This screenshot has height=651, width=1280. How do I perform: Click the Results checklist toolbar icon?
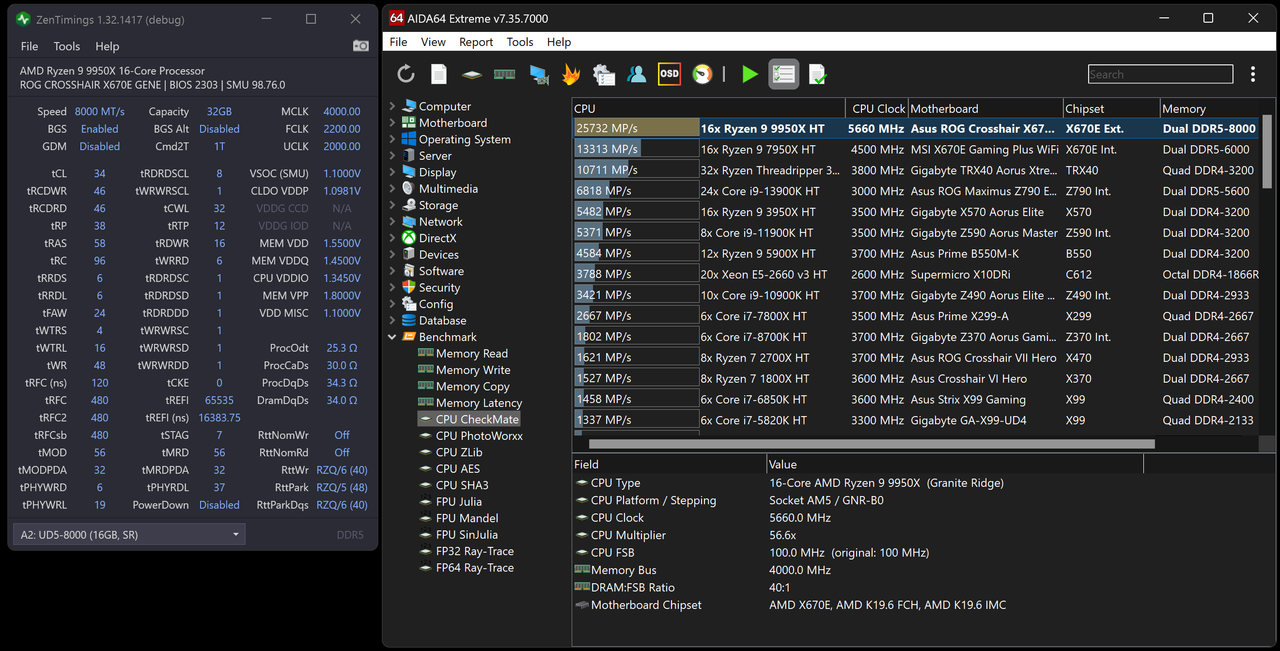[784, 74]
